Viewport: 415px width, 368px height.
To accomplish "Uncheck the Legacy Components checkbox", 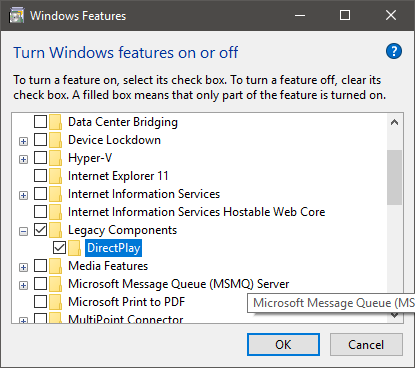I will coord(40,230).
